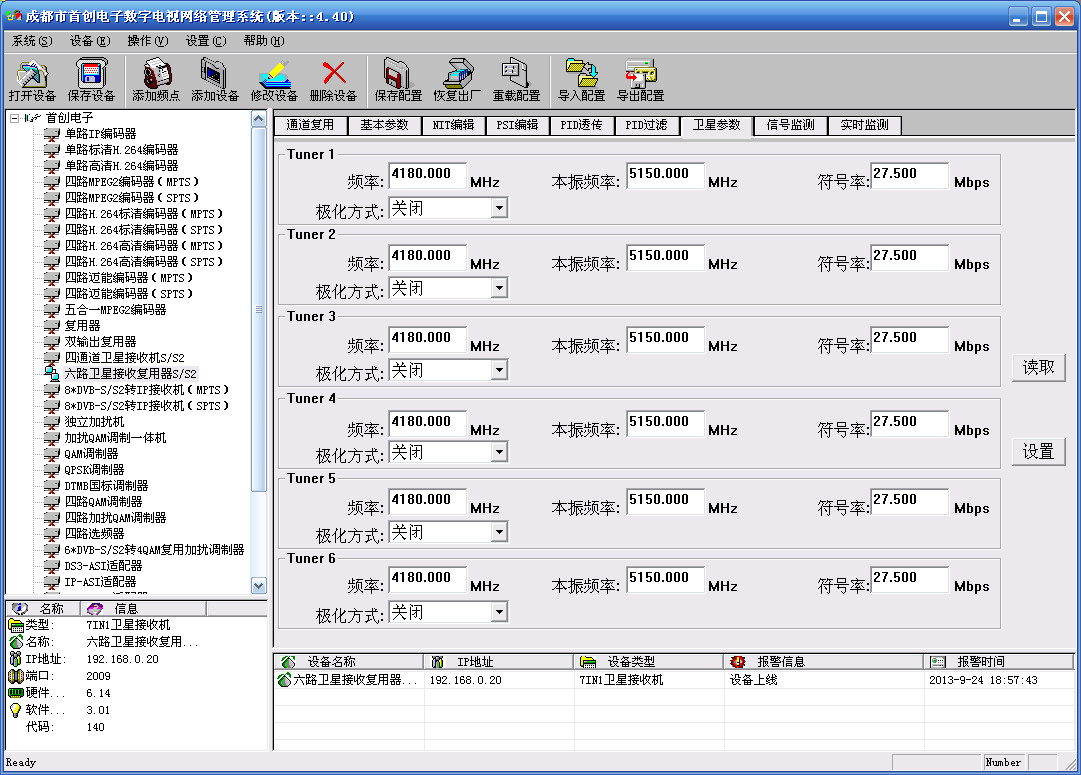This screenshot has width=1081, height=775.
Task: Click the 设备类型 column header icon
Action: [x=587, y=662]
